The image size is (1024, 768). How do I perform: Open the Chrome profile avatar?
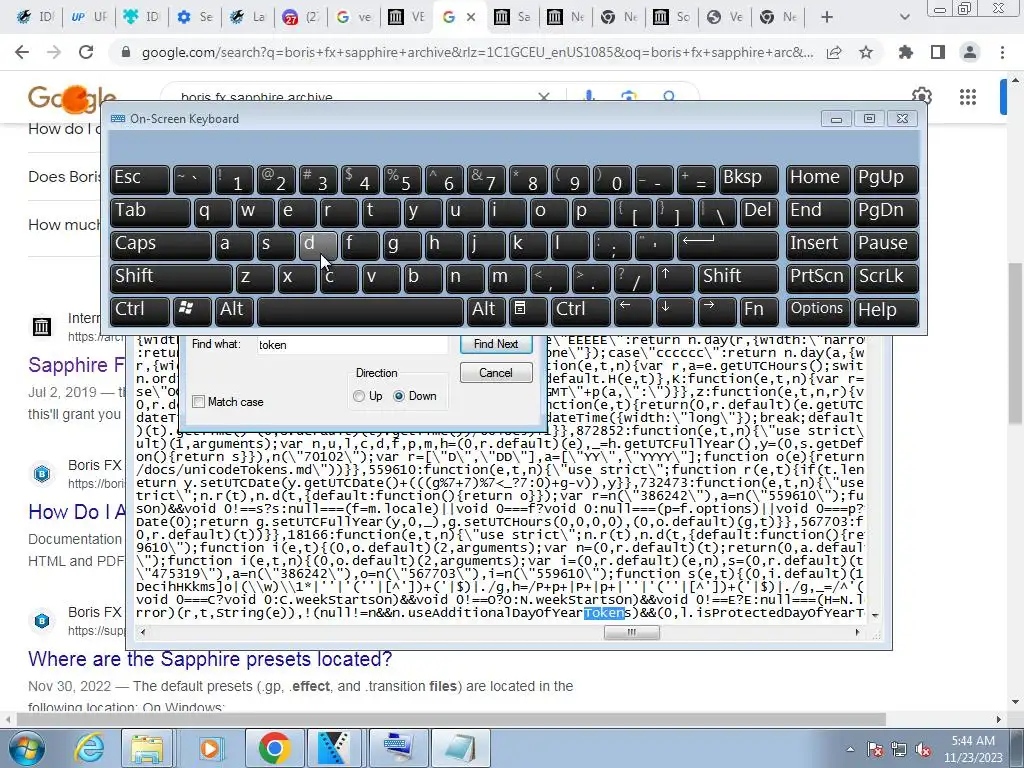[x=970, y=52]
